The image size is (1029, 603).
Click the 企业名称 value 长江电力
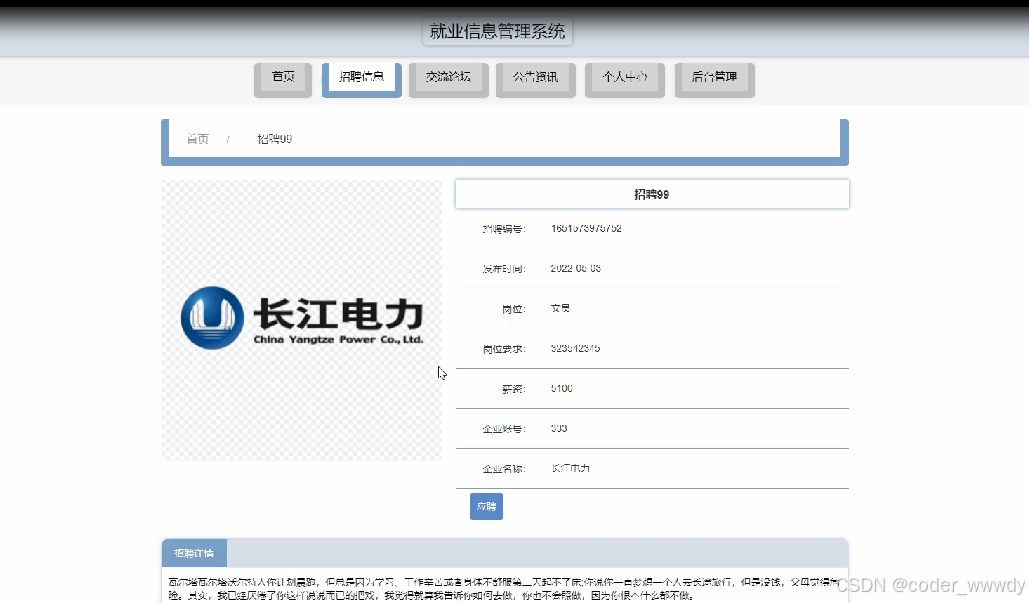(570, 468)
